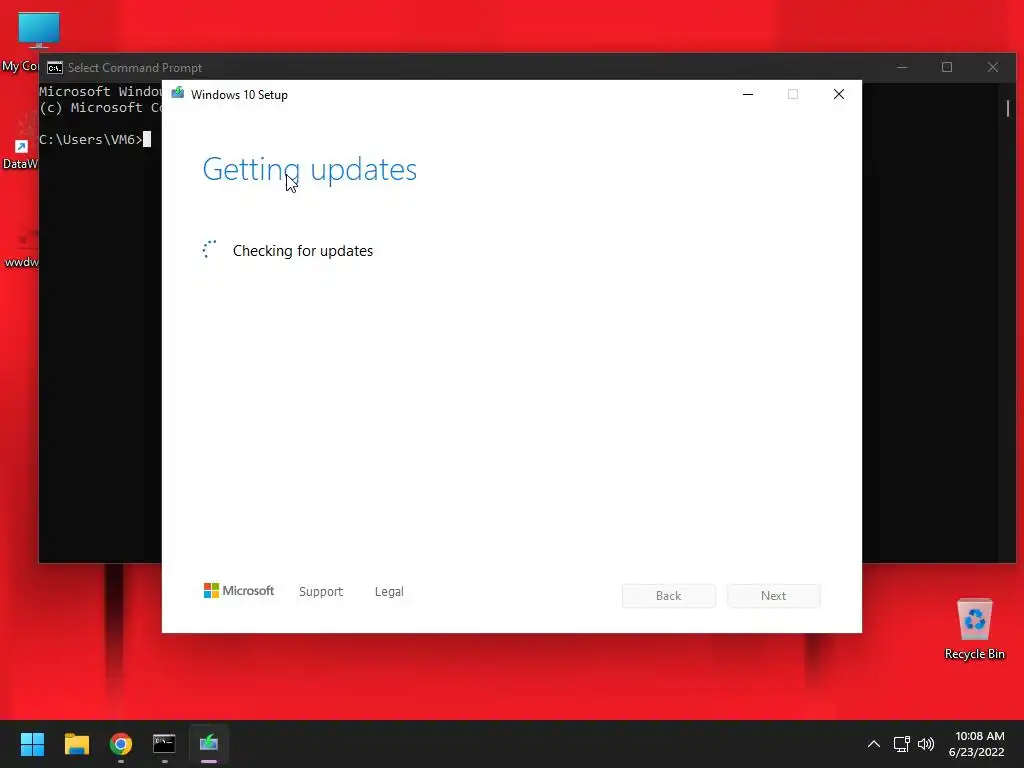Open the Windows Start menu
This screenshot has width=1024, height=768.
[x=32, y=744]
